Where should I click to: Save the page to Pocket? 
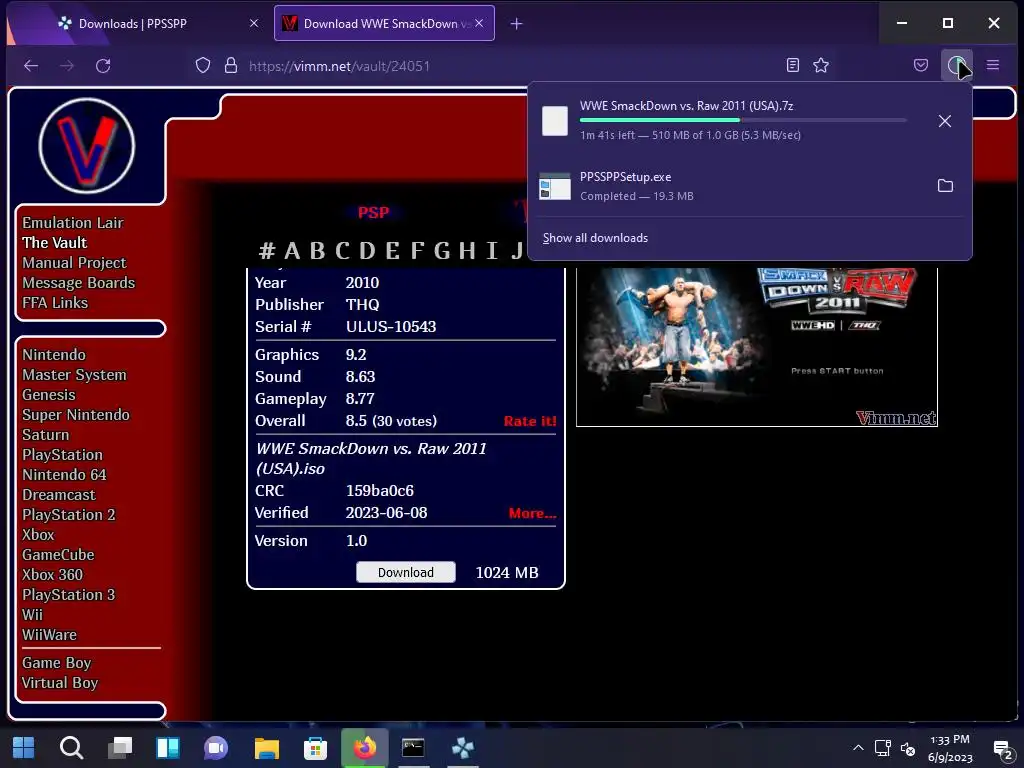921,65
